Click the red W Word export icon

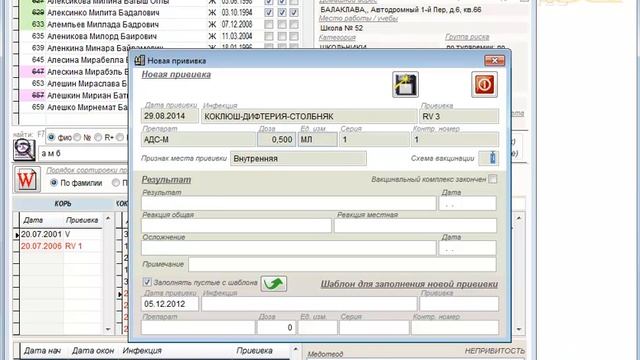(27, 180)
